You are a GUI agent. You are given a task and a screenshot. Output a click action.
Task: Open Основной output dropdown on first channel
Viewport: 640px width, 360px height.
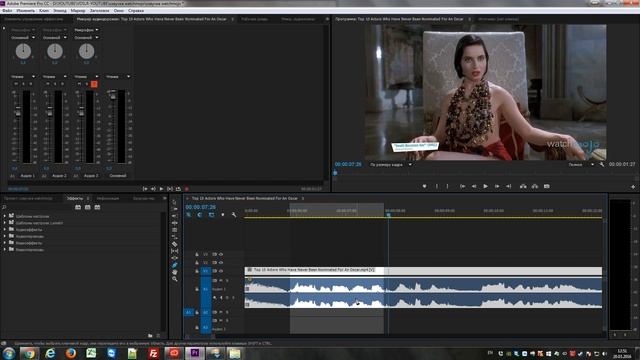pyautogui.click(x=23, y=38)
